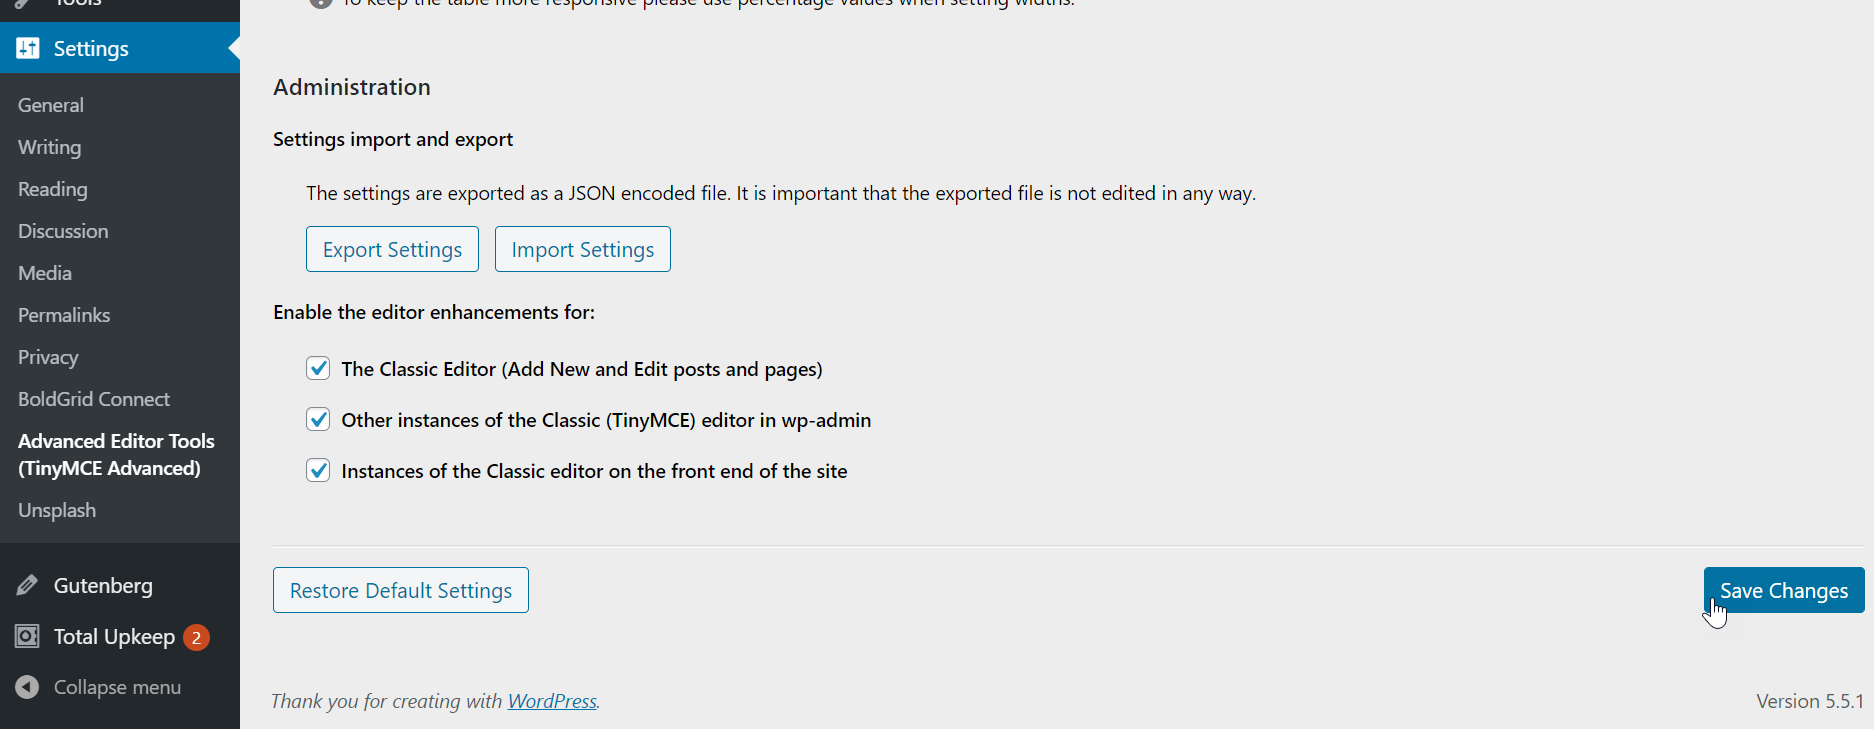This screenshot has height=729, width=1874.
Task: Disable Other instances of the Classic editor option
Action: point(317,419)
